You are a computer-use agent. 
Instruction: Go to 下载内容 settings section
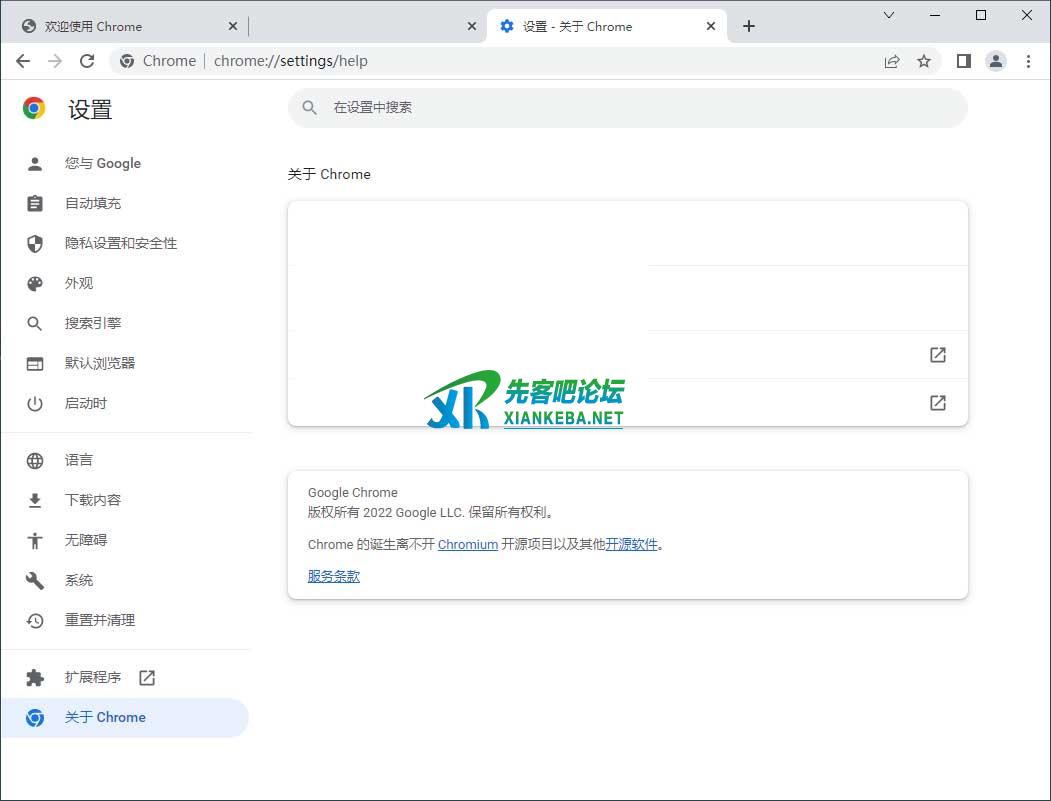pos(93,500)
